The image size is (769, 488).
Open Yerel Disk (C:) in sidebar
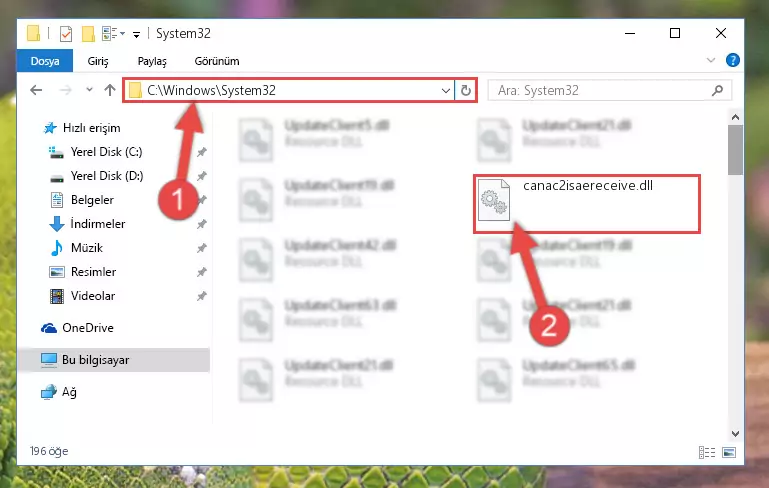tap(106, 152)
